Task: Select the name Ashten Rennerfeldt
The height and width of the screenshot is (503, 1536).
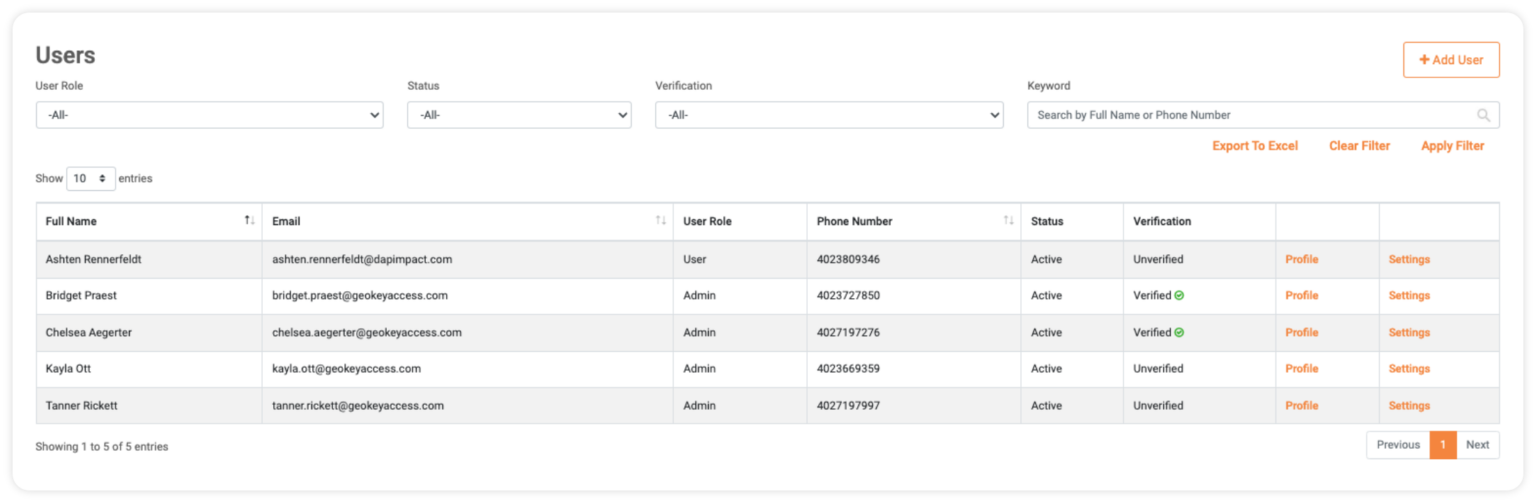Action: tap(93, 259)
